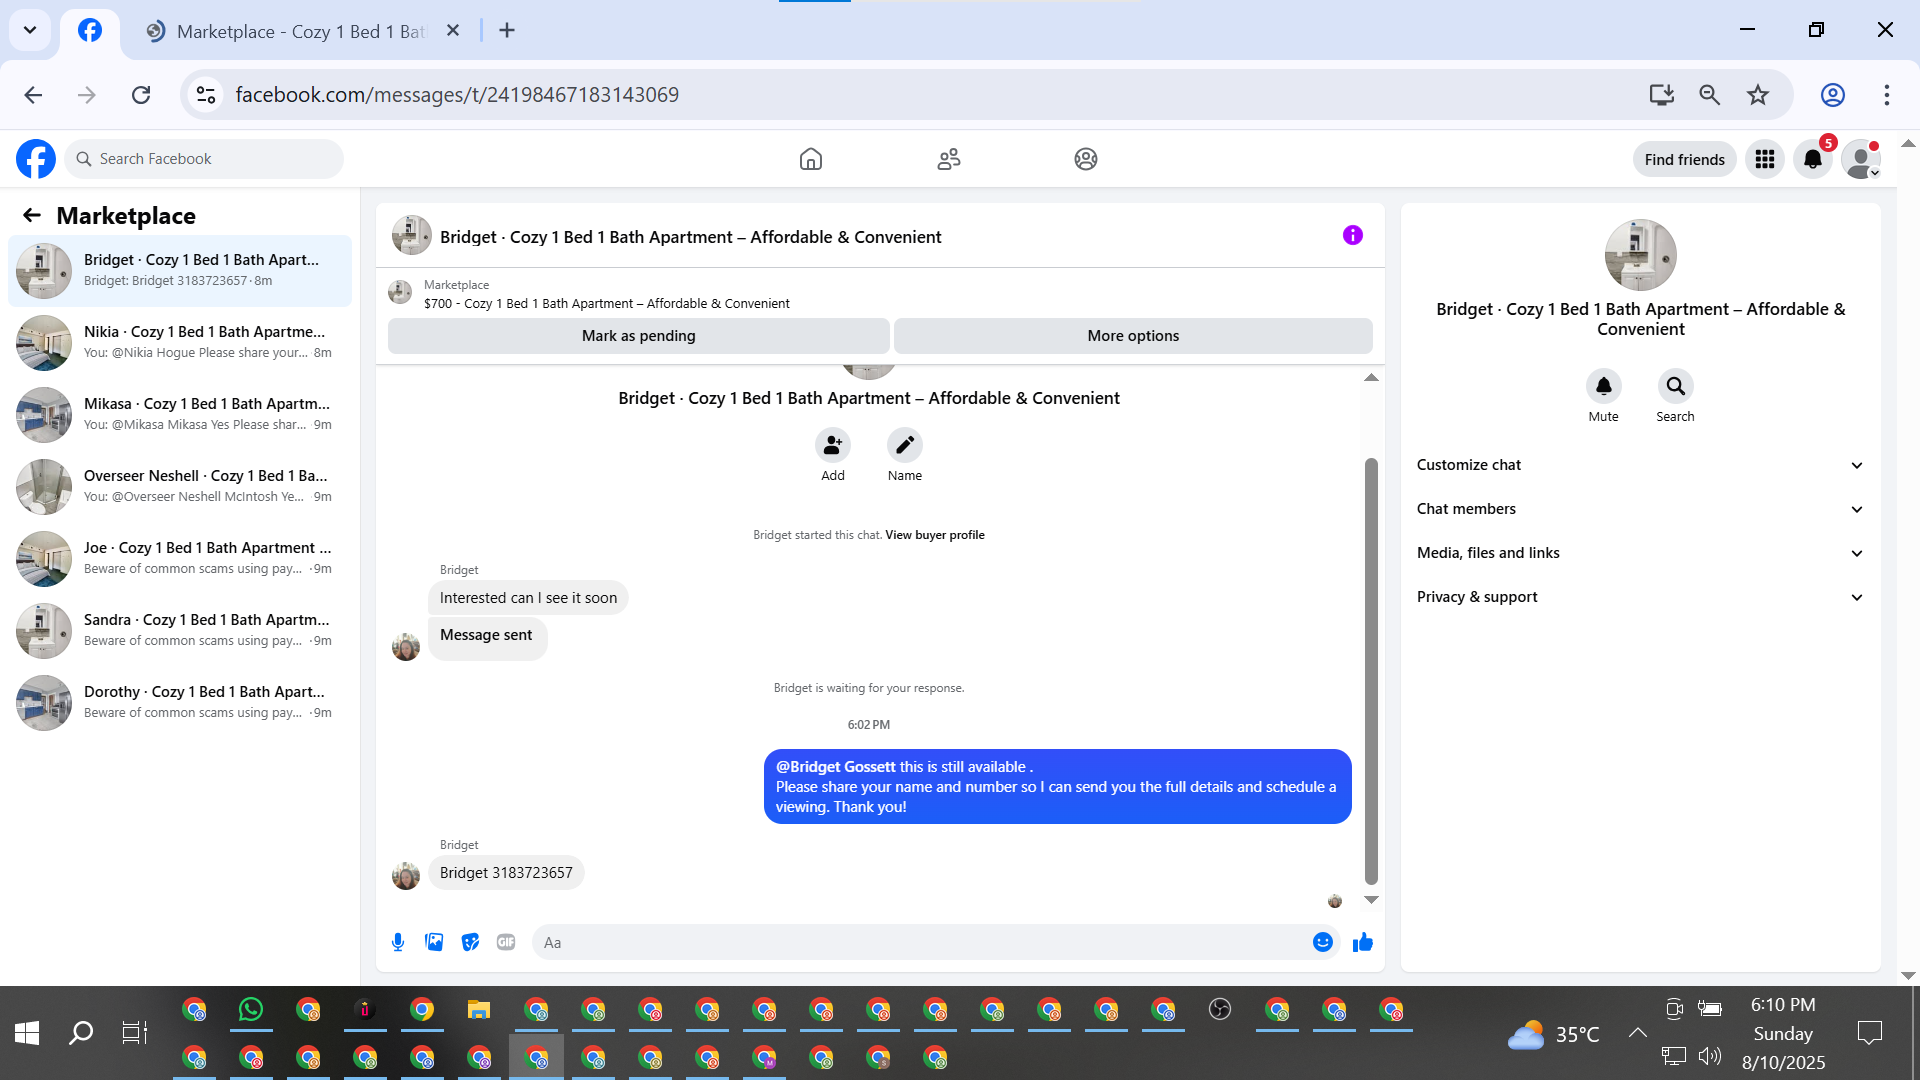Click the More options button

point(1132,336)
